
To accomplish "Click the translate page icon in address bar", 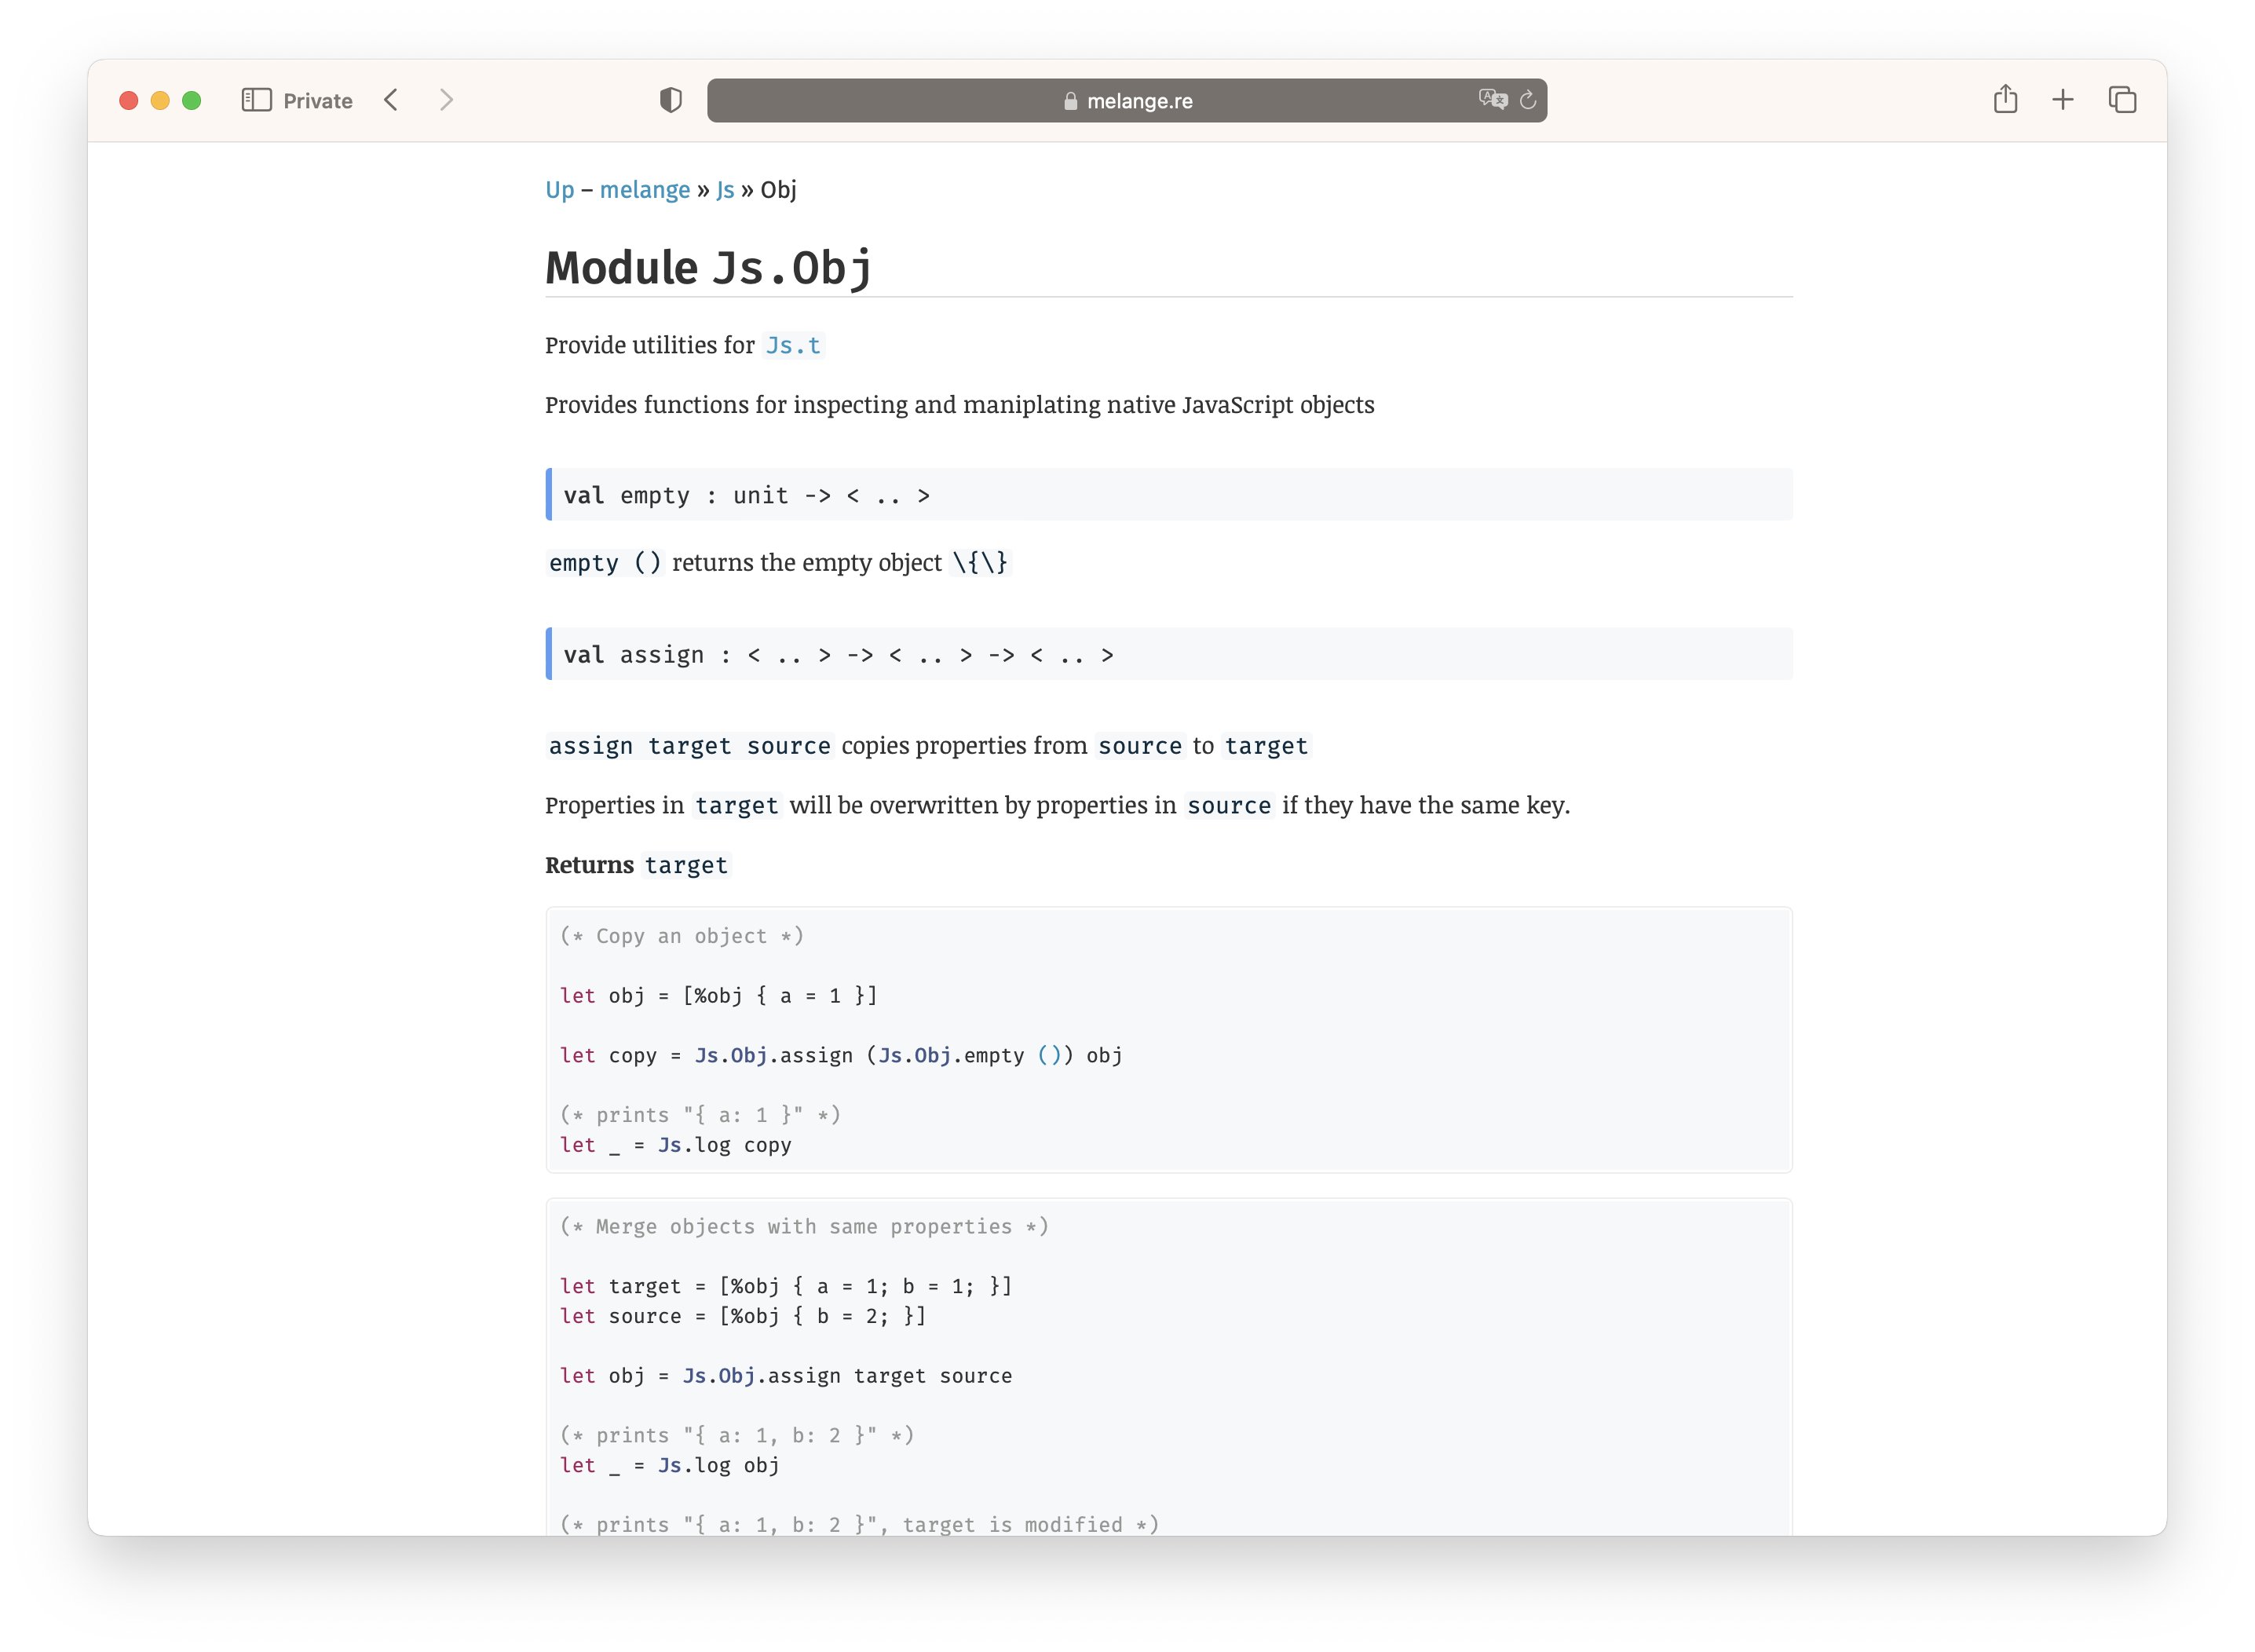I will [x=1492, y=100].
